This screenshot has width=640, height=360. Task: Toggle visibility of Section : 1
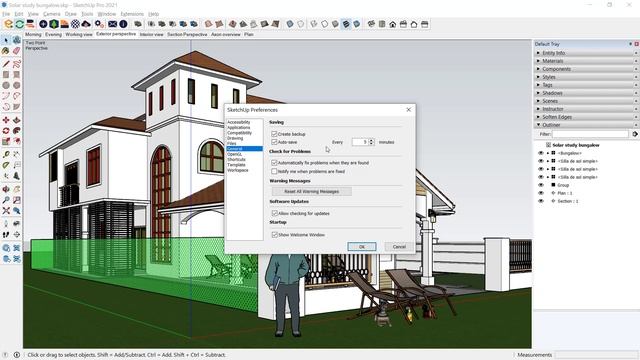click(541, 201)
